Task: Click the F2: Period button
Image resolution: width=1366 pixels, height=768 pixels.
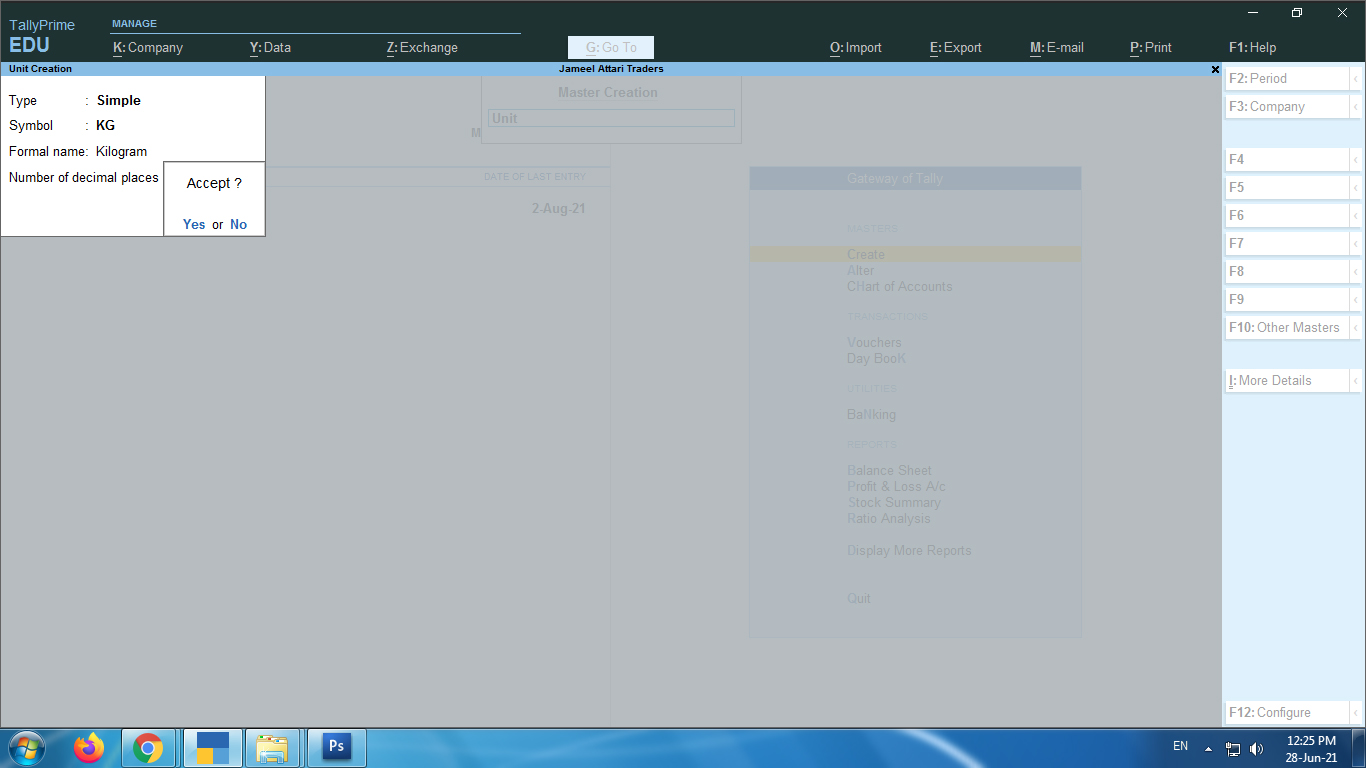Action: 1288,78
